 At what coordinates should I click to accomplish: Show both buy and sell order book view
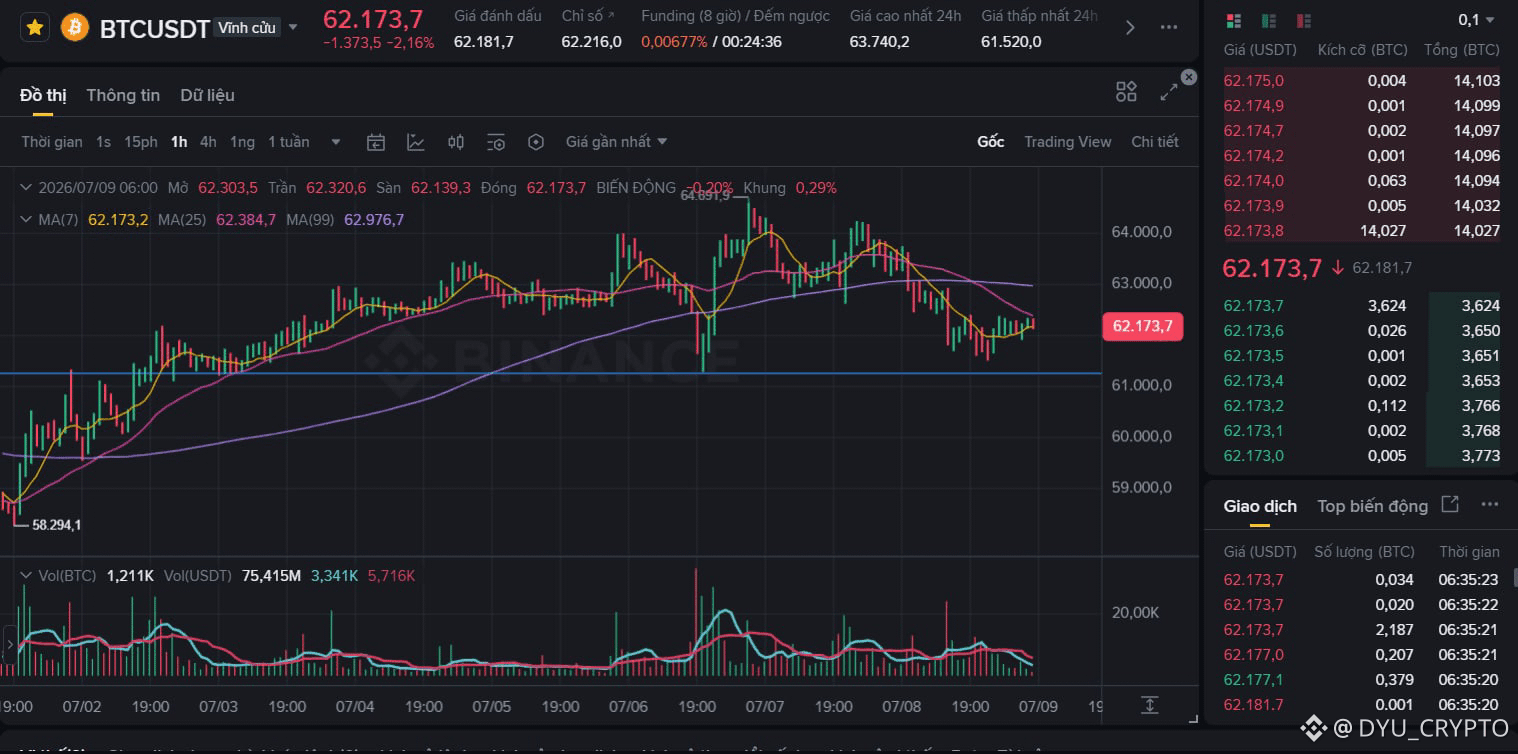point(1233,20)
